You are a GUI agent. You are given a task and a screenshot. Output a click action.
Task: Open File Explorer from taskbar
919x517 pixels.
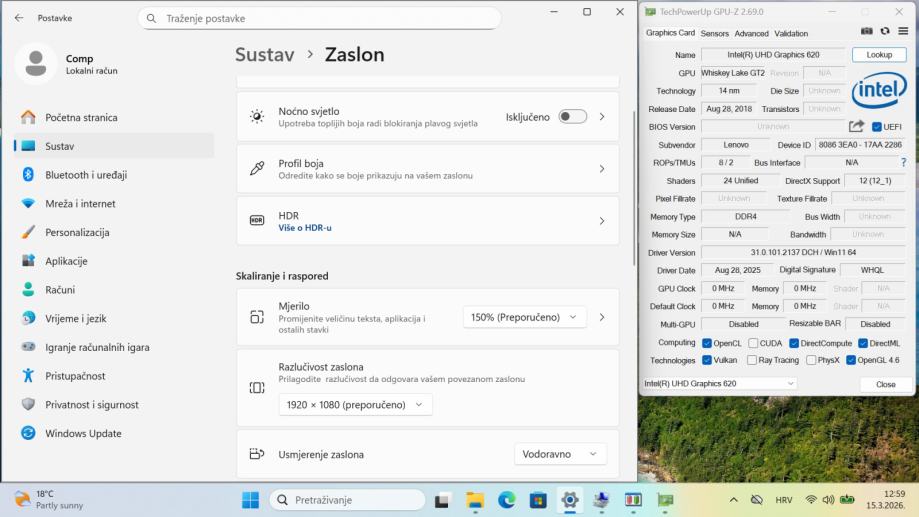coord(475,500)
